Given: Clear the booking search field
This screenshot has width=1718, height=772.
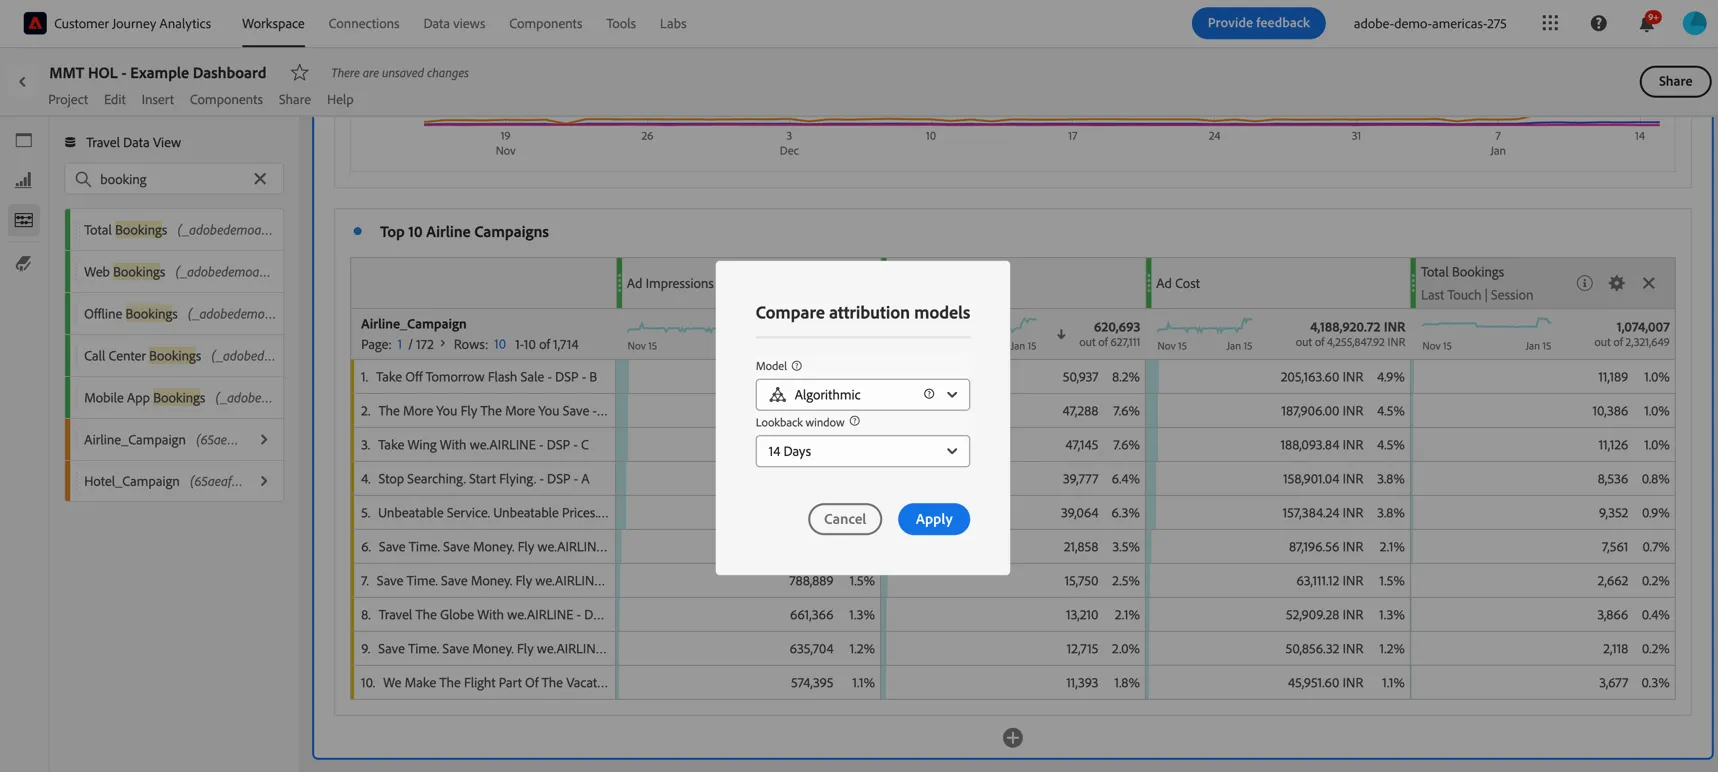Looking at the screenshot, I should point(260,179).
